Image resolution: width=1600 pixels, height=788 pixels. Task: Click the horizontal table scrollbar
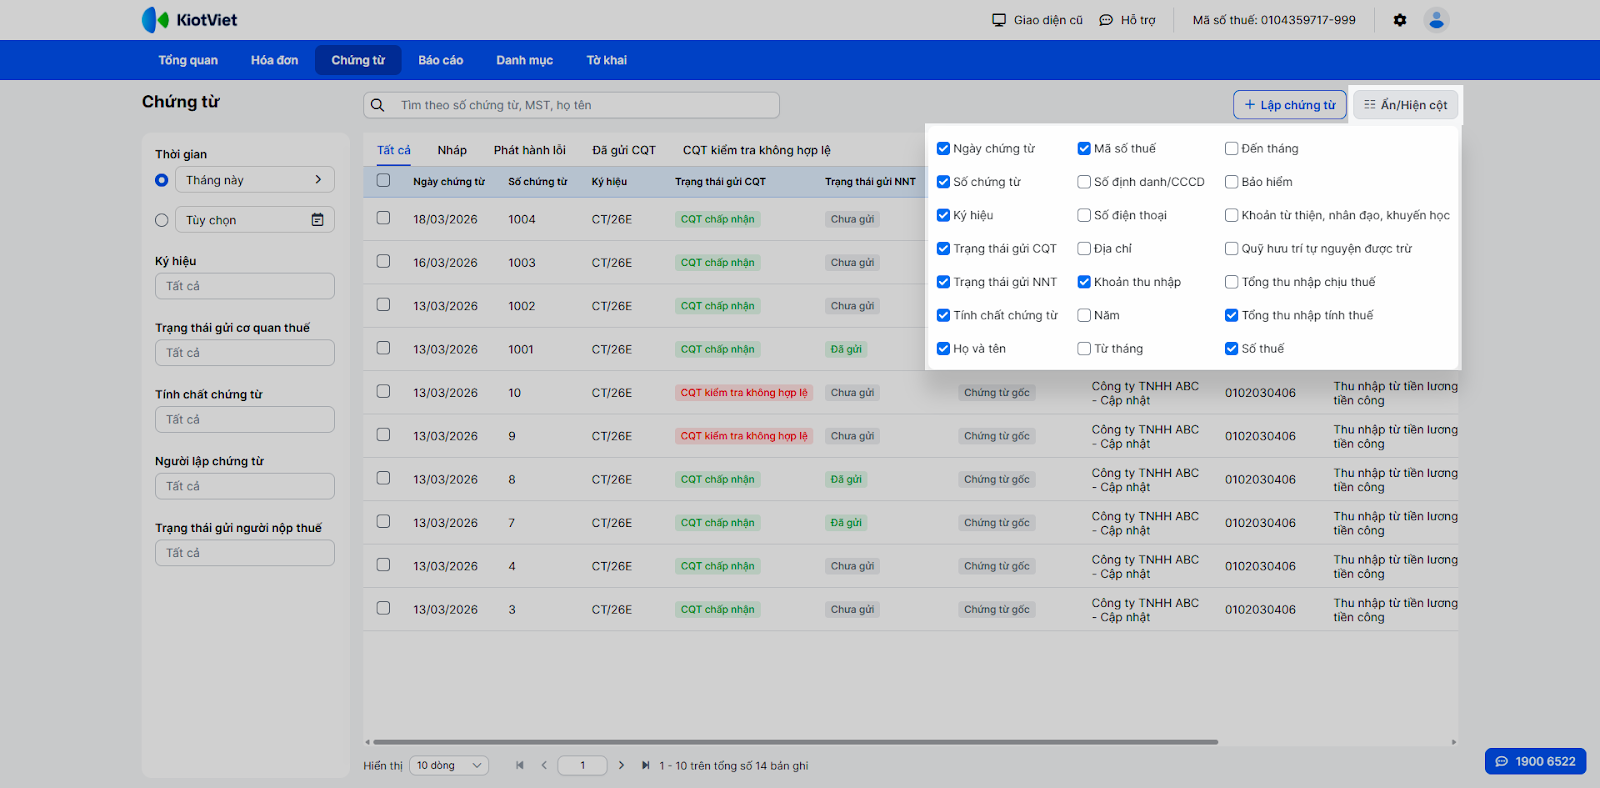(795, 742)
